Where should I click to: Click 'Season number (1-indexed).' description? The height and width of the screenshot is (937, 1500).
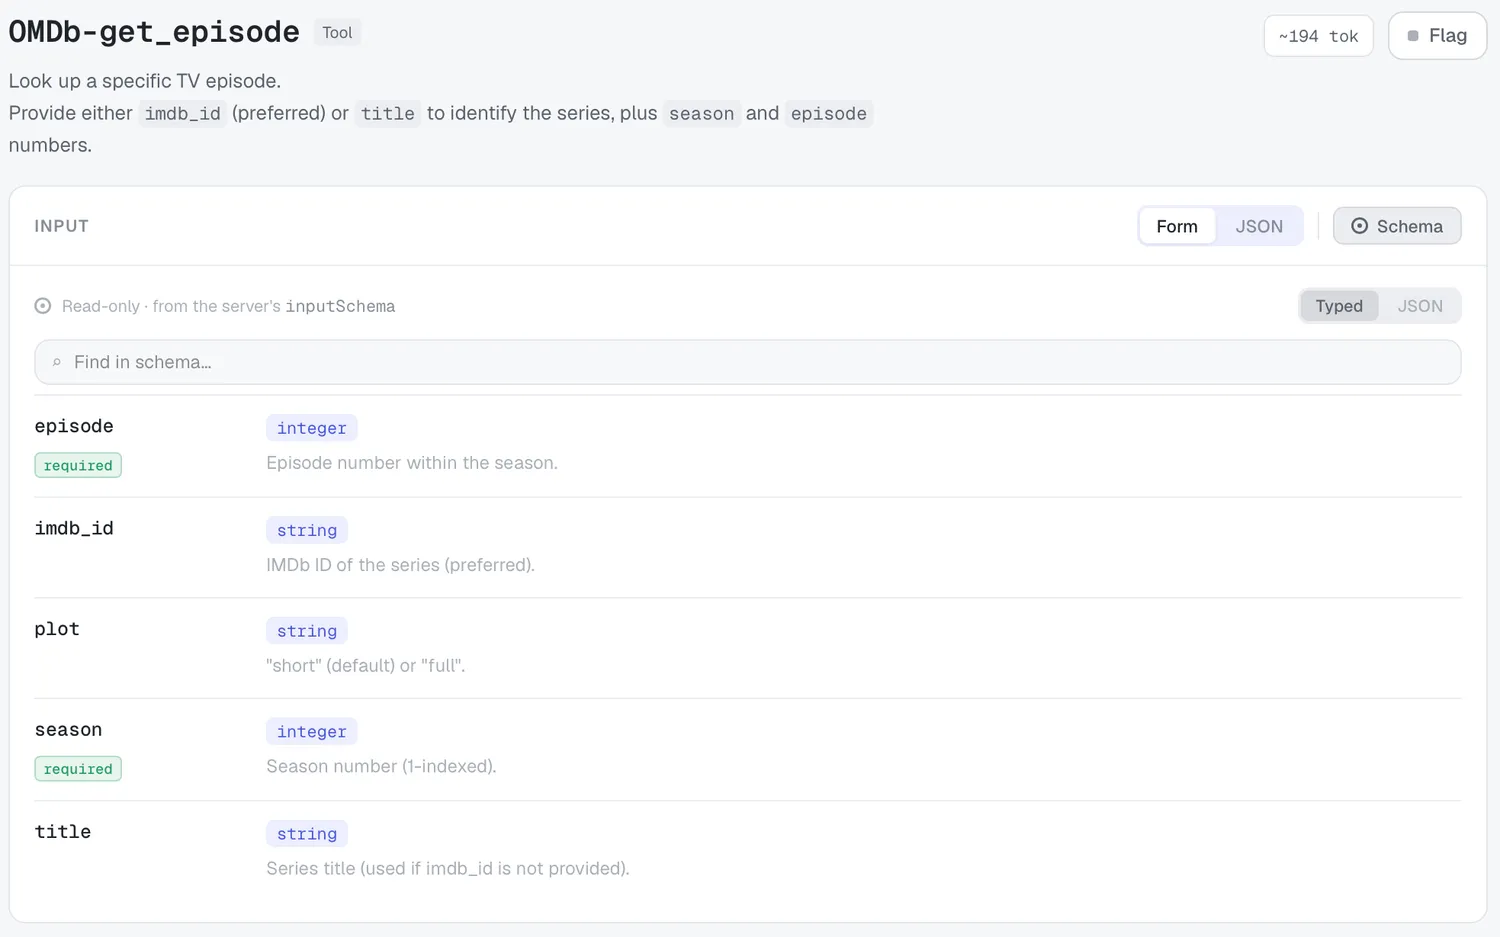[381, 767]
